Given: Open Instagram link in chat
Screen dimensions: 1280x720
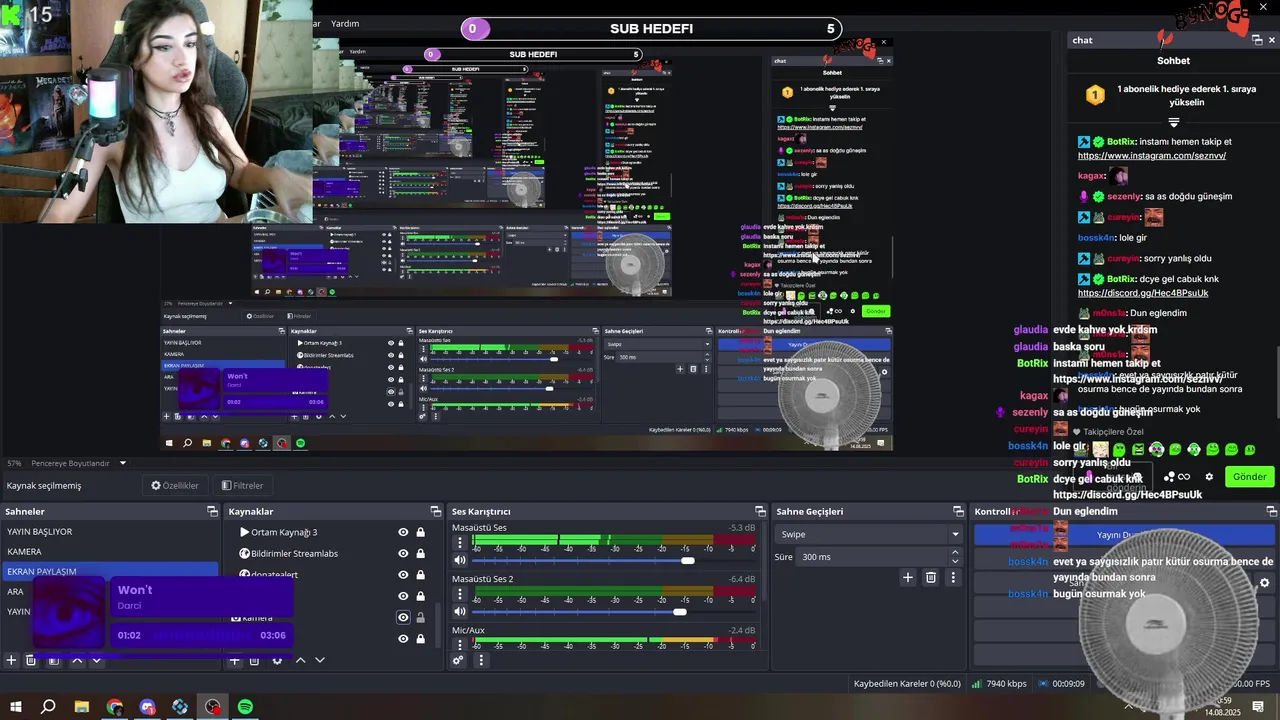Looking at the screenshot, I should 1152,156.
